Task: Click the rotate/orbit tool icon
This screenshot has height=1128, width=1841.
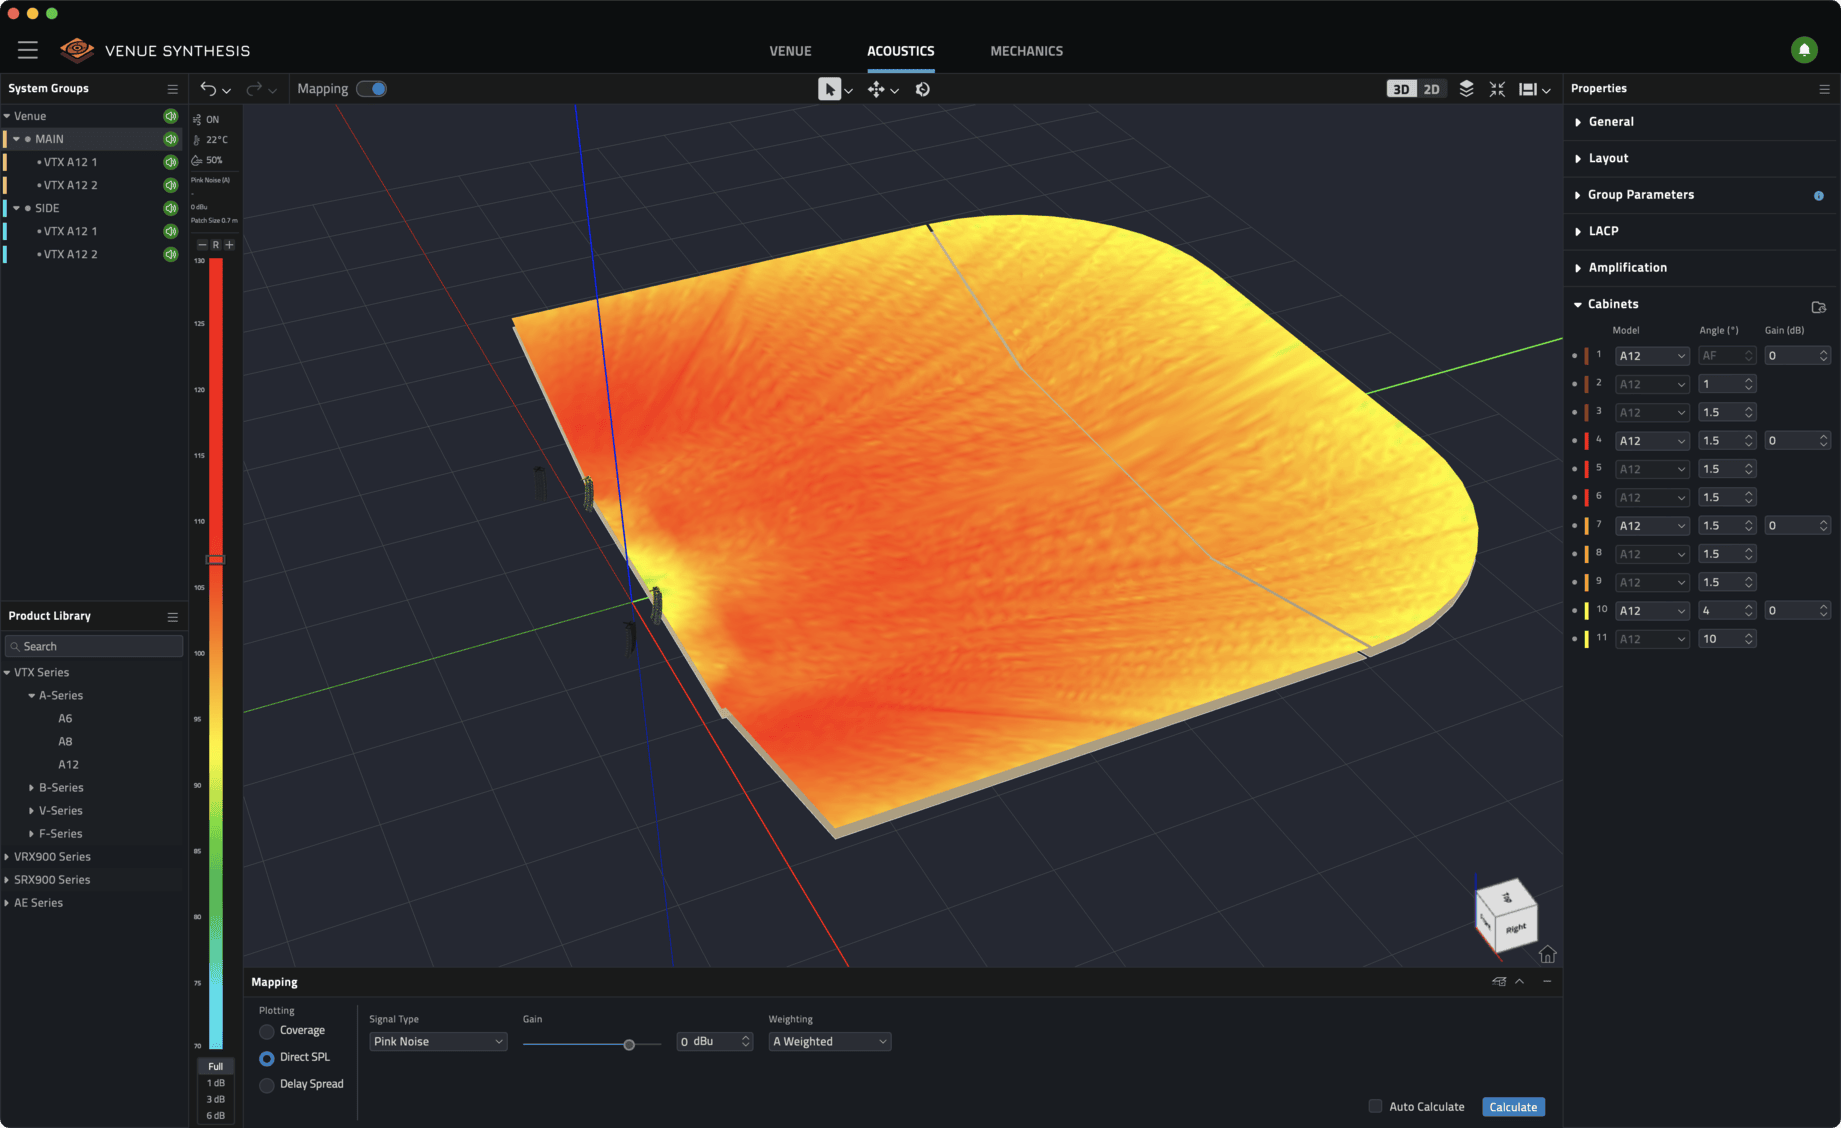Action: click(922, 89)
